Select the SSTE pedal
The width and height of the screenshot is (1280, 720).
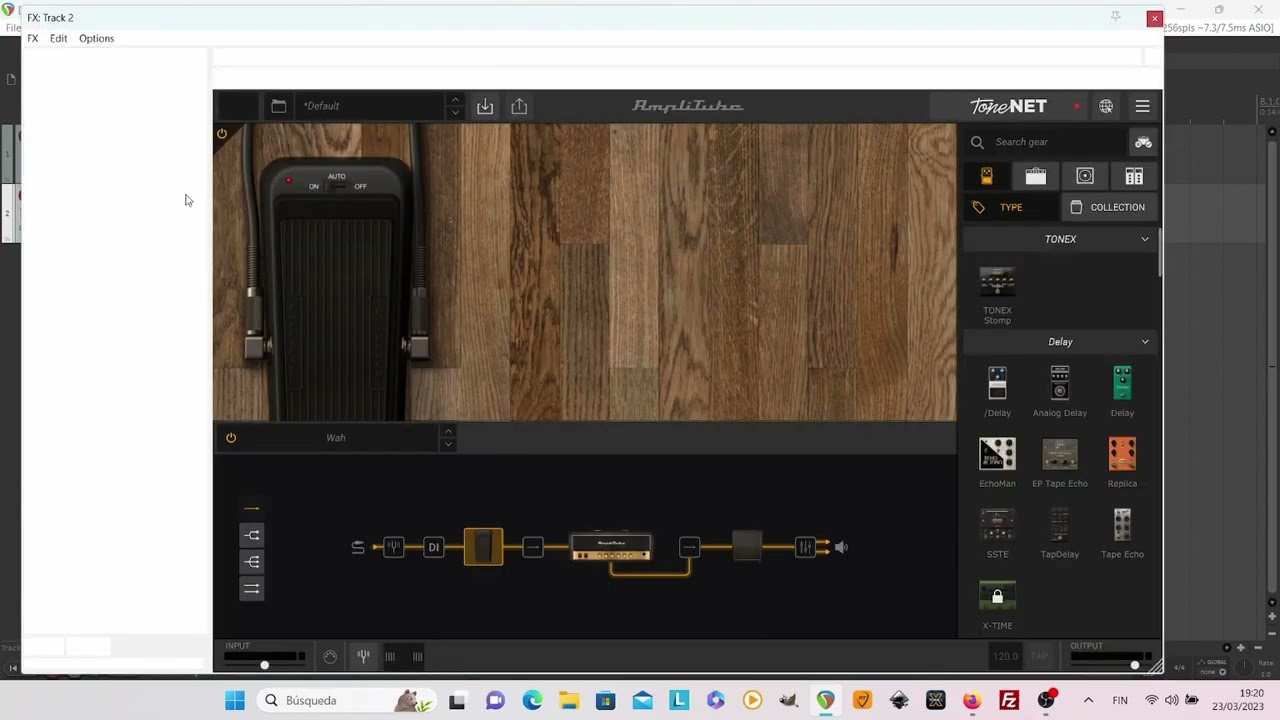click(x=997, y=525)
